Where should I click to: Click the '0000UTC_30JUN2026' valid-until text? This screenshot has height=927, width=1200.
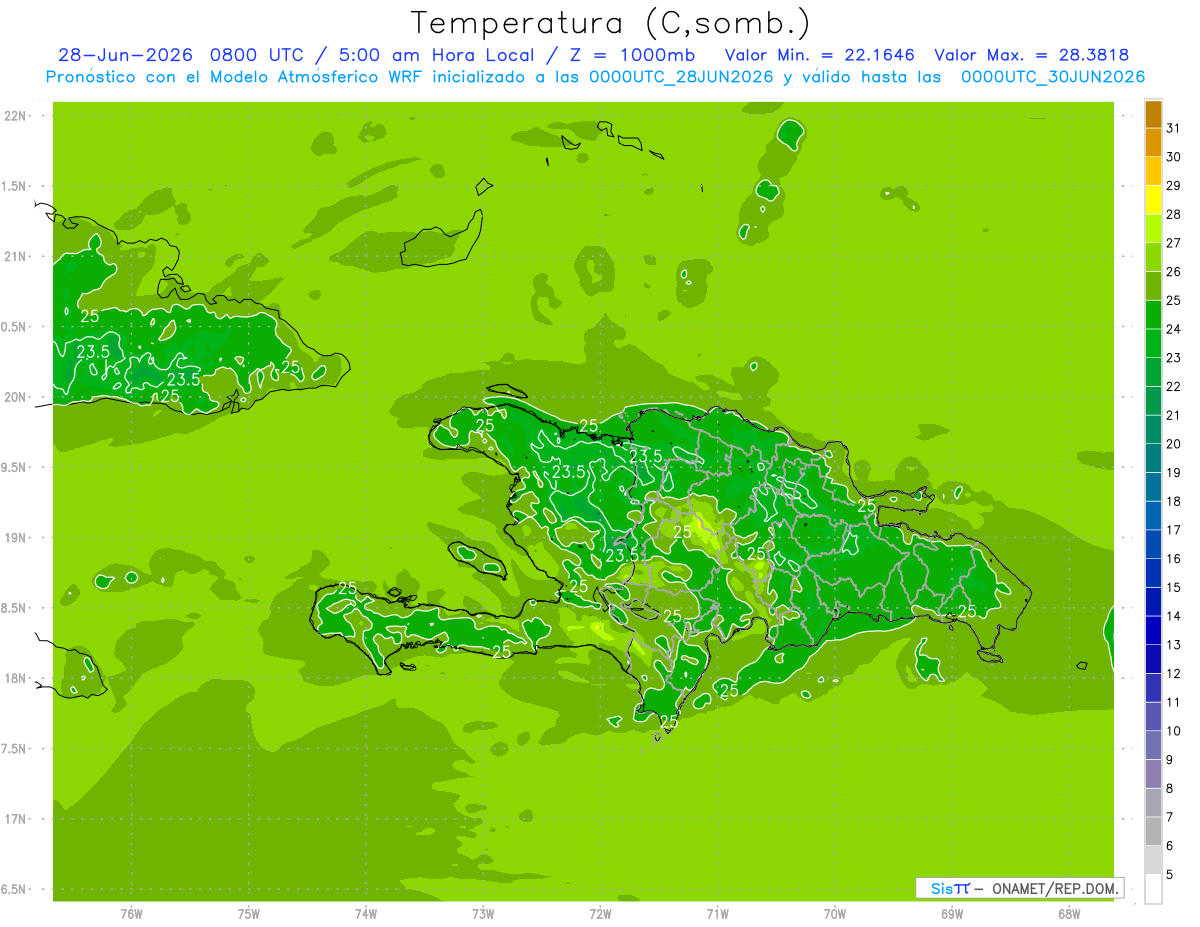pos(1053,77)
